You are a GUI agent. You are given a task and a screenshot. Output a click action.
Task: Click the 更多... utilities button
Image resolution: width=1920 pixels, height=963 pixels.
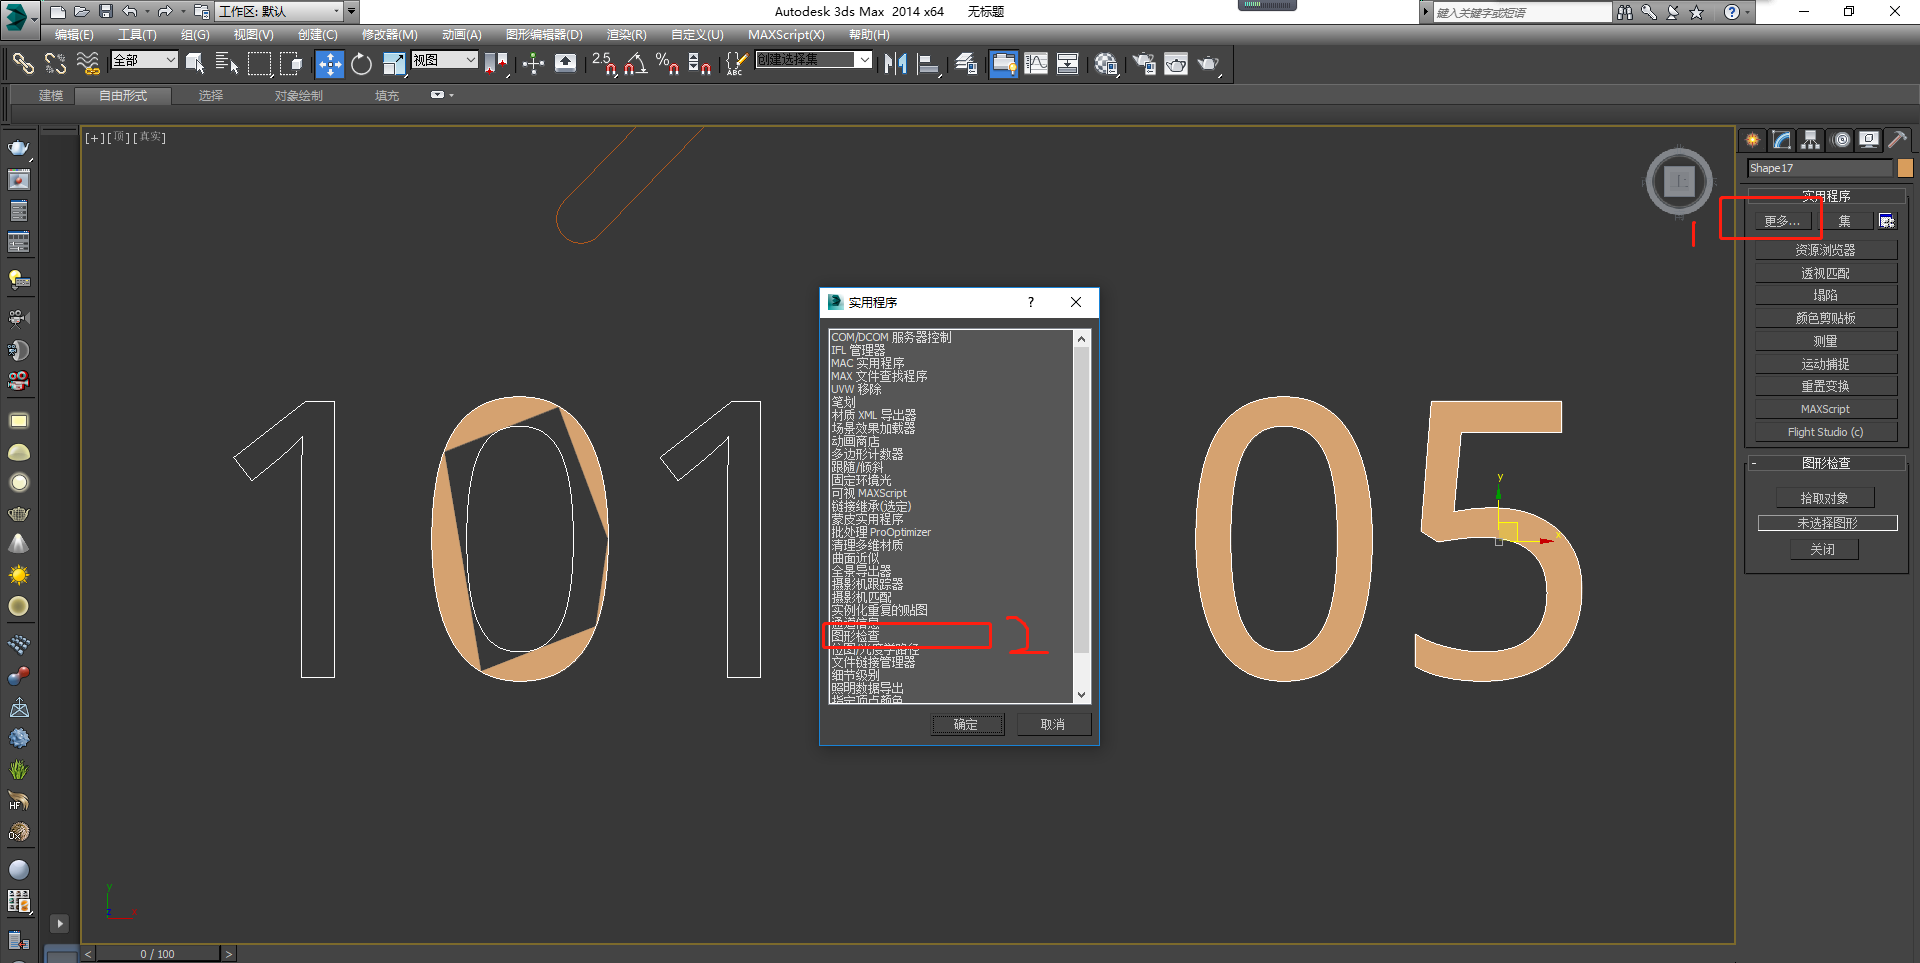click(x=1781, y=221)
